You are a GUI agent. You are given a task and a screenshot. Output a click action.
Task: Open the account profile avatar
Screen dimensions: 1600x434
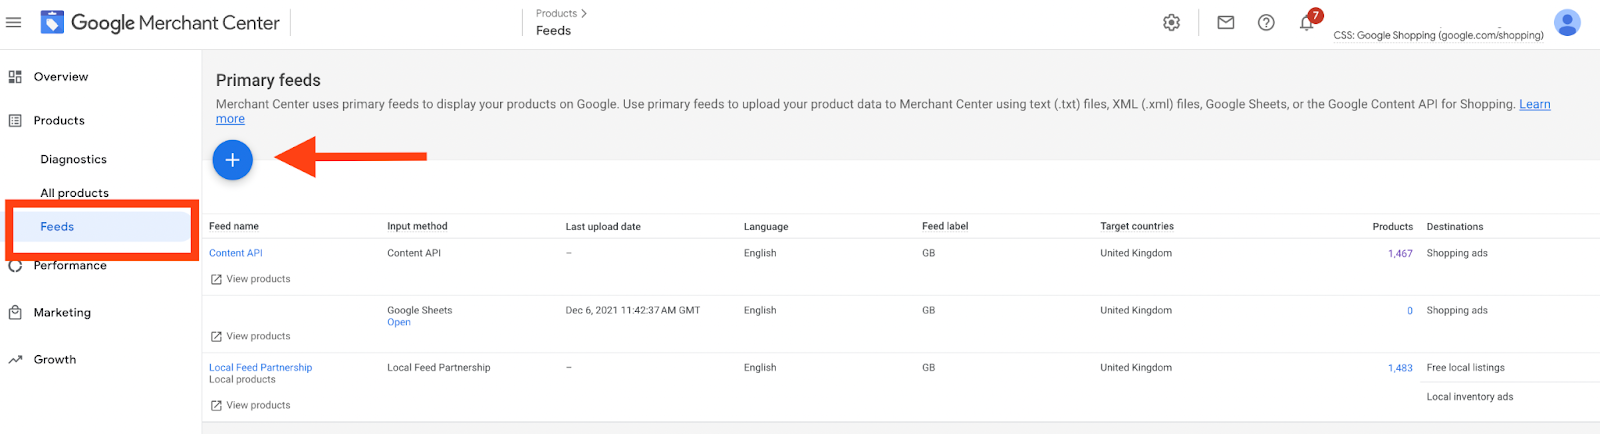click(x=1567, y=22)
